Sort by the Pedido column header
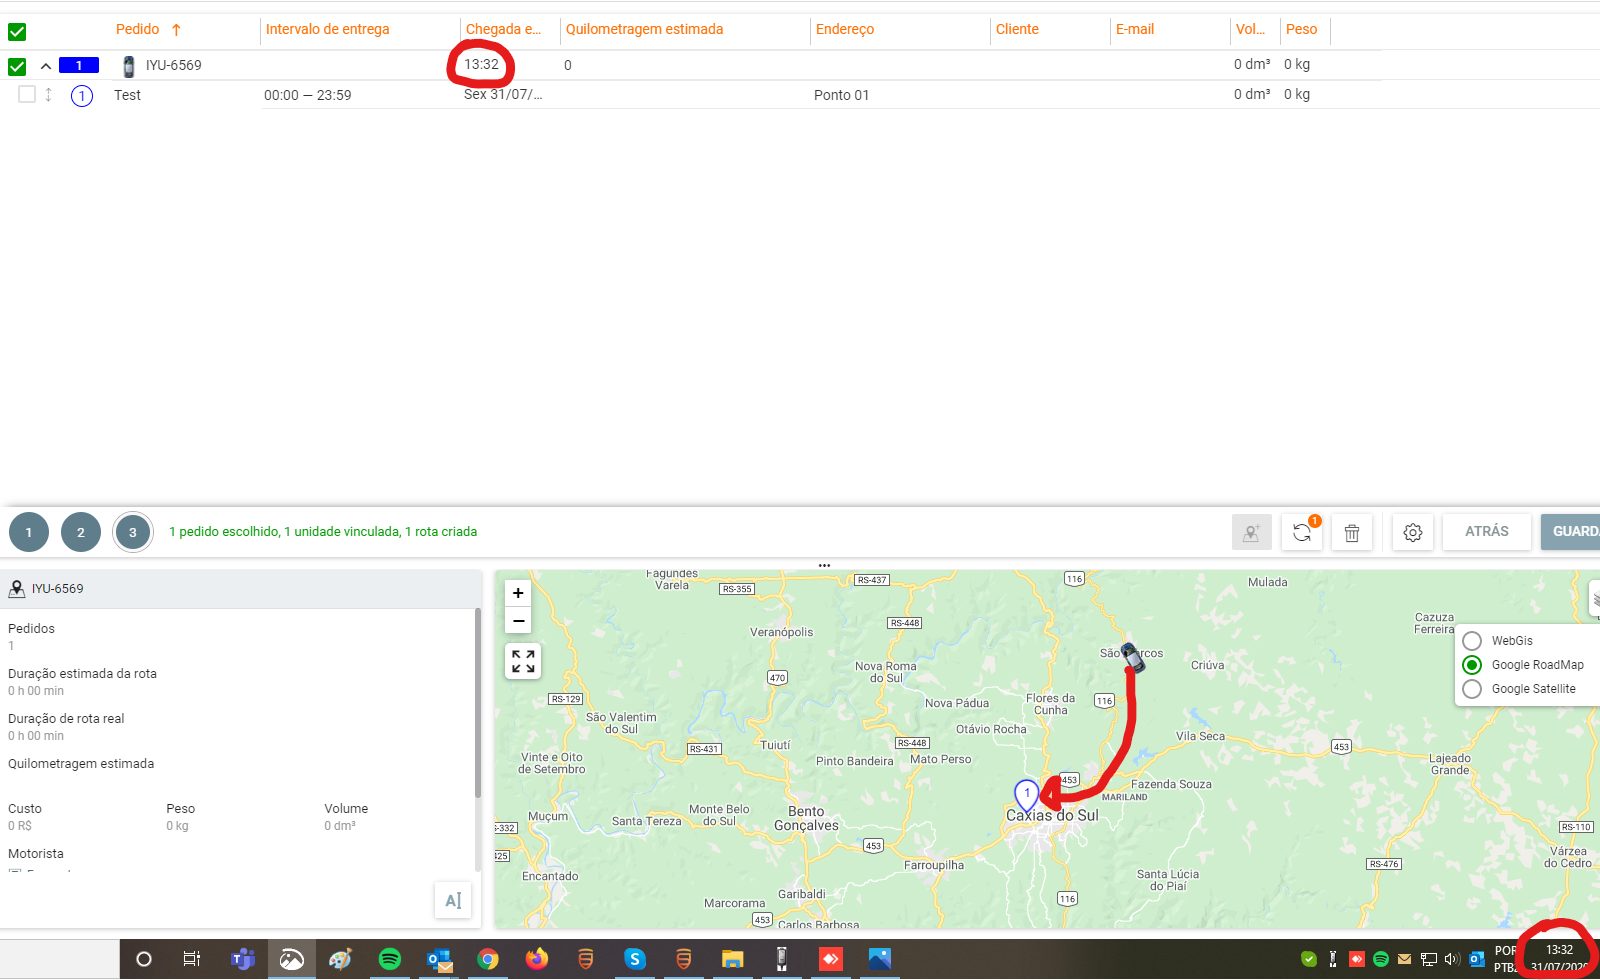1600x980 pixels. click(138, 29)
